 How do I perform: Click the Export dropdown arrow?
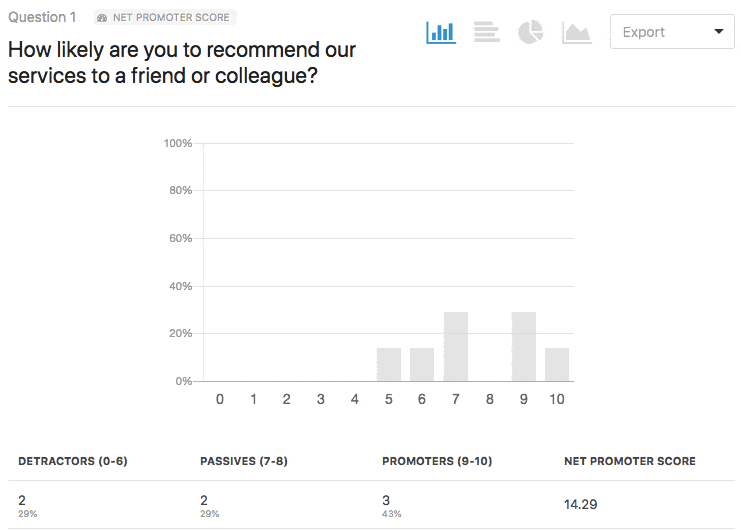pyautogui.click(x=719, y=32)
